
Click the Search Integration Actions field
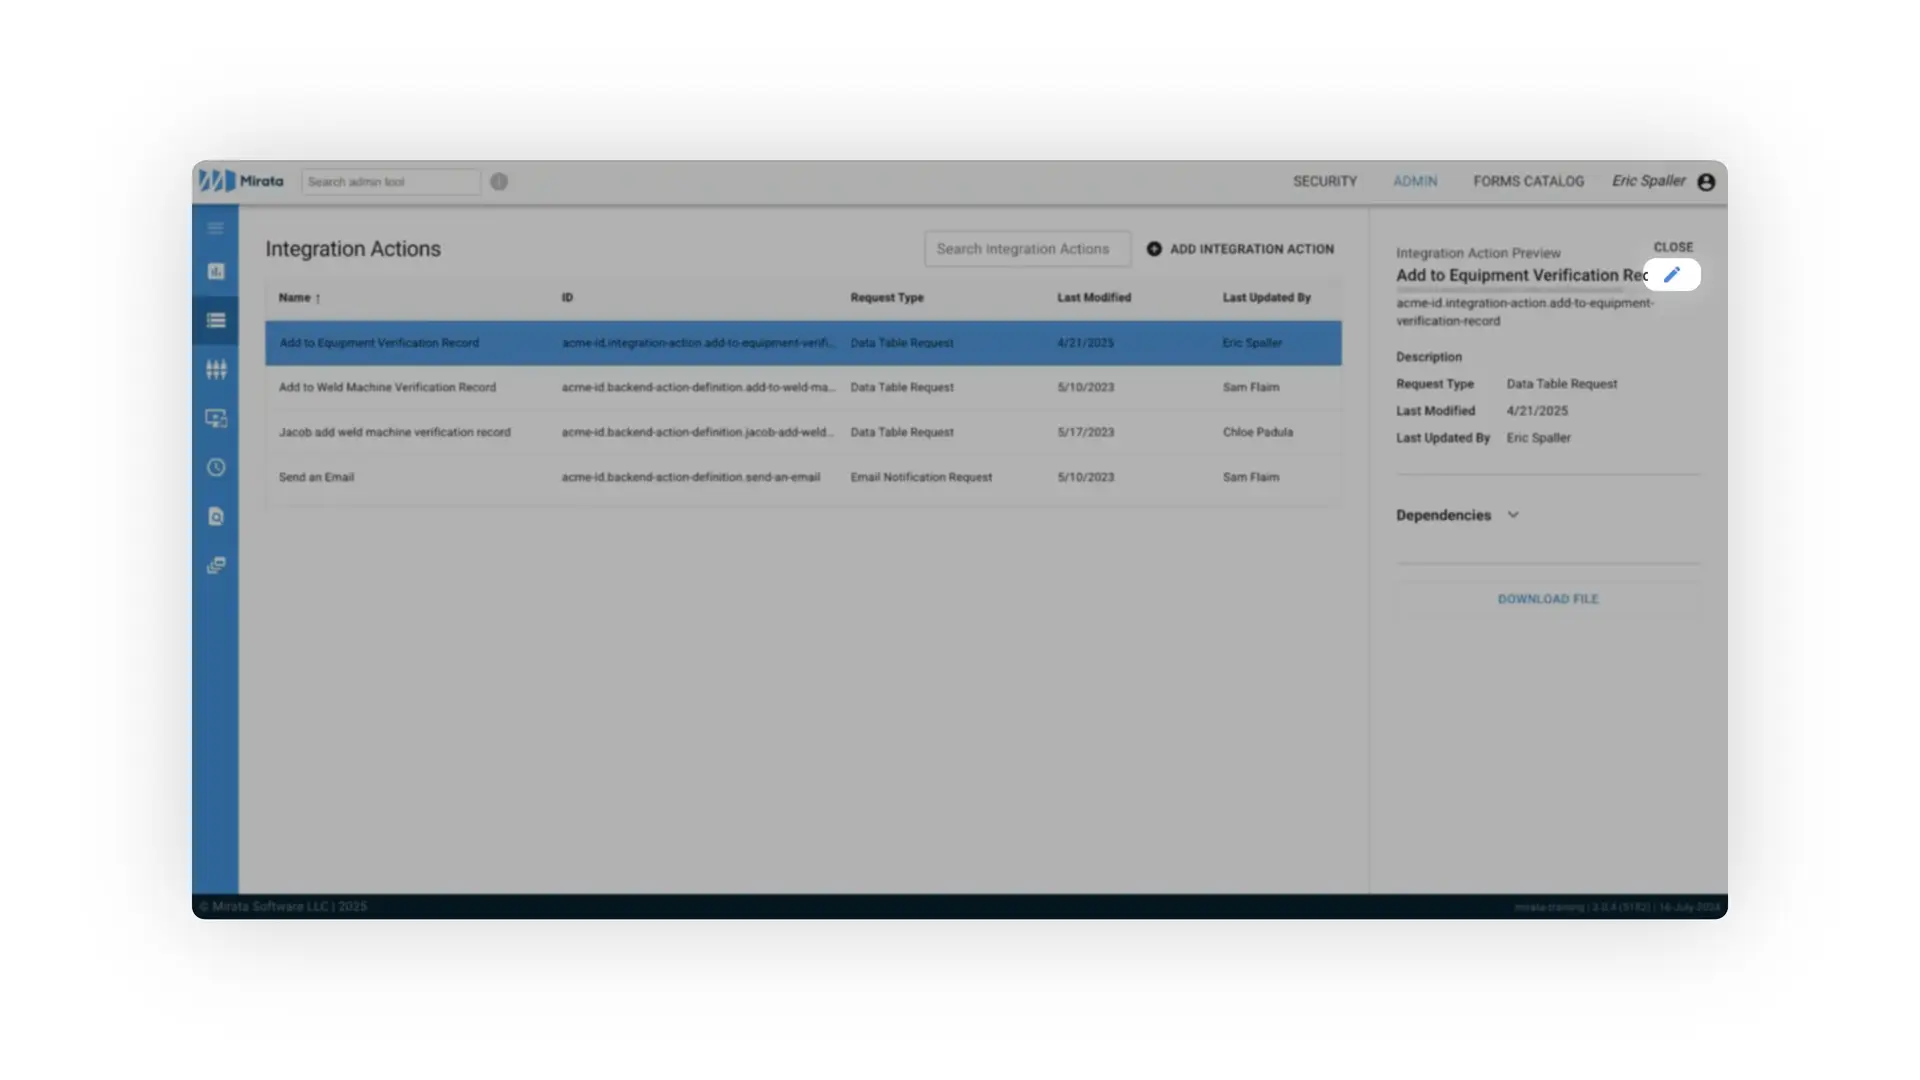pos(1027,248)
